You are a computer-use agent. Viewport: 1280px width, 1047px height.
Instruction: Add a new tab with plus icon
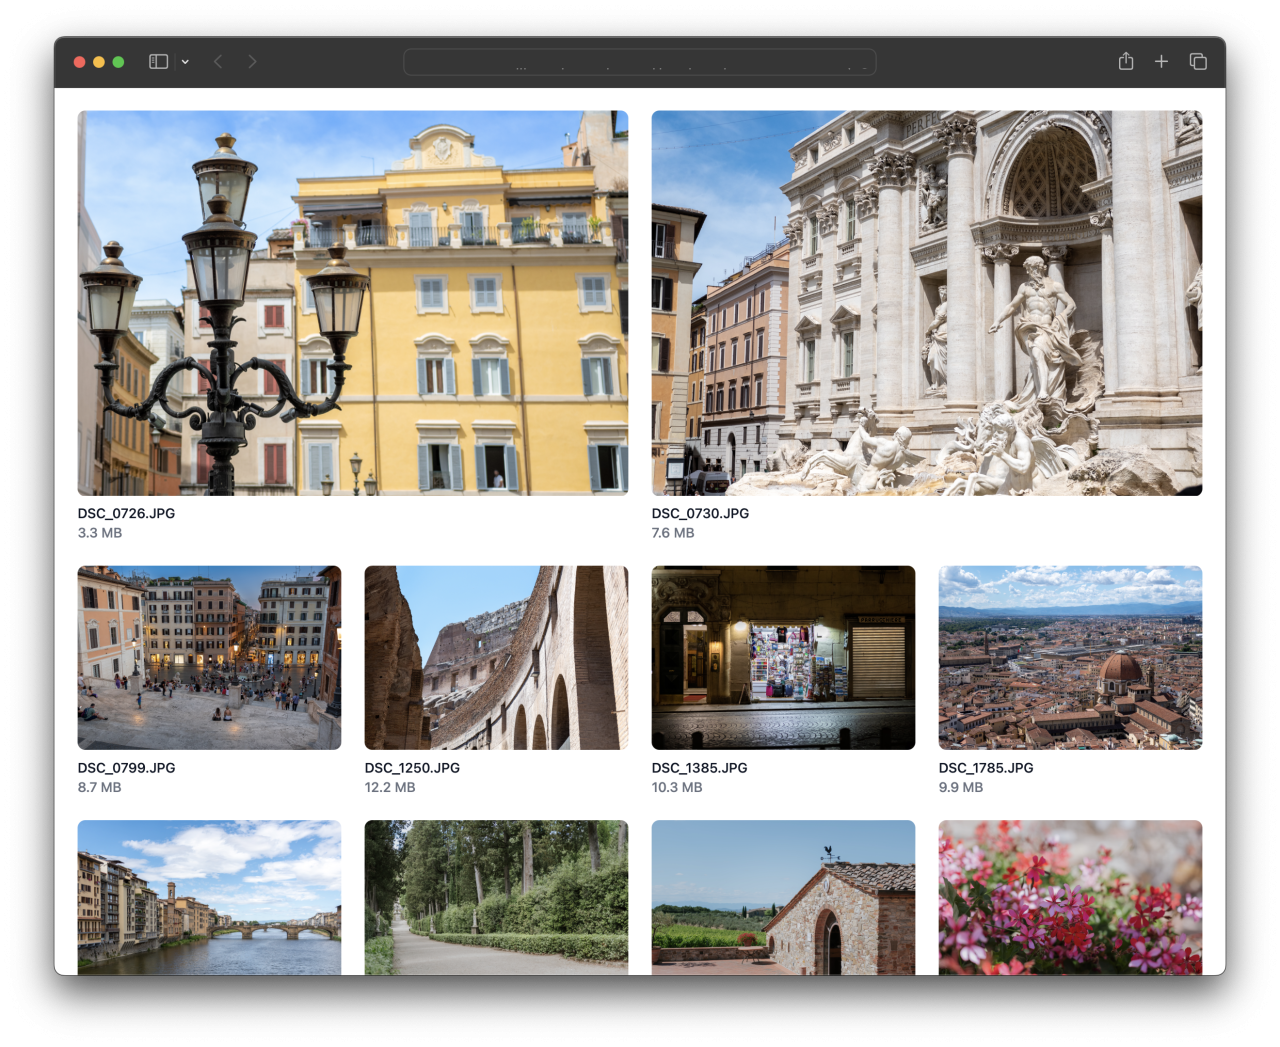(x=1161, y=62)
